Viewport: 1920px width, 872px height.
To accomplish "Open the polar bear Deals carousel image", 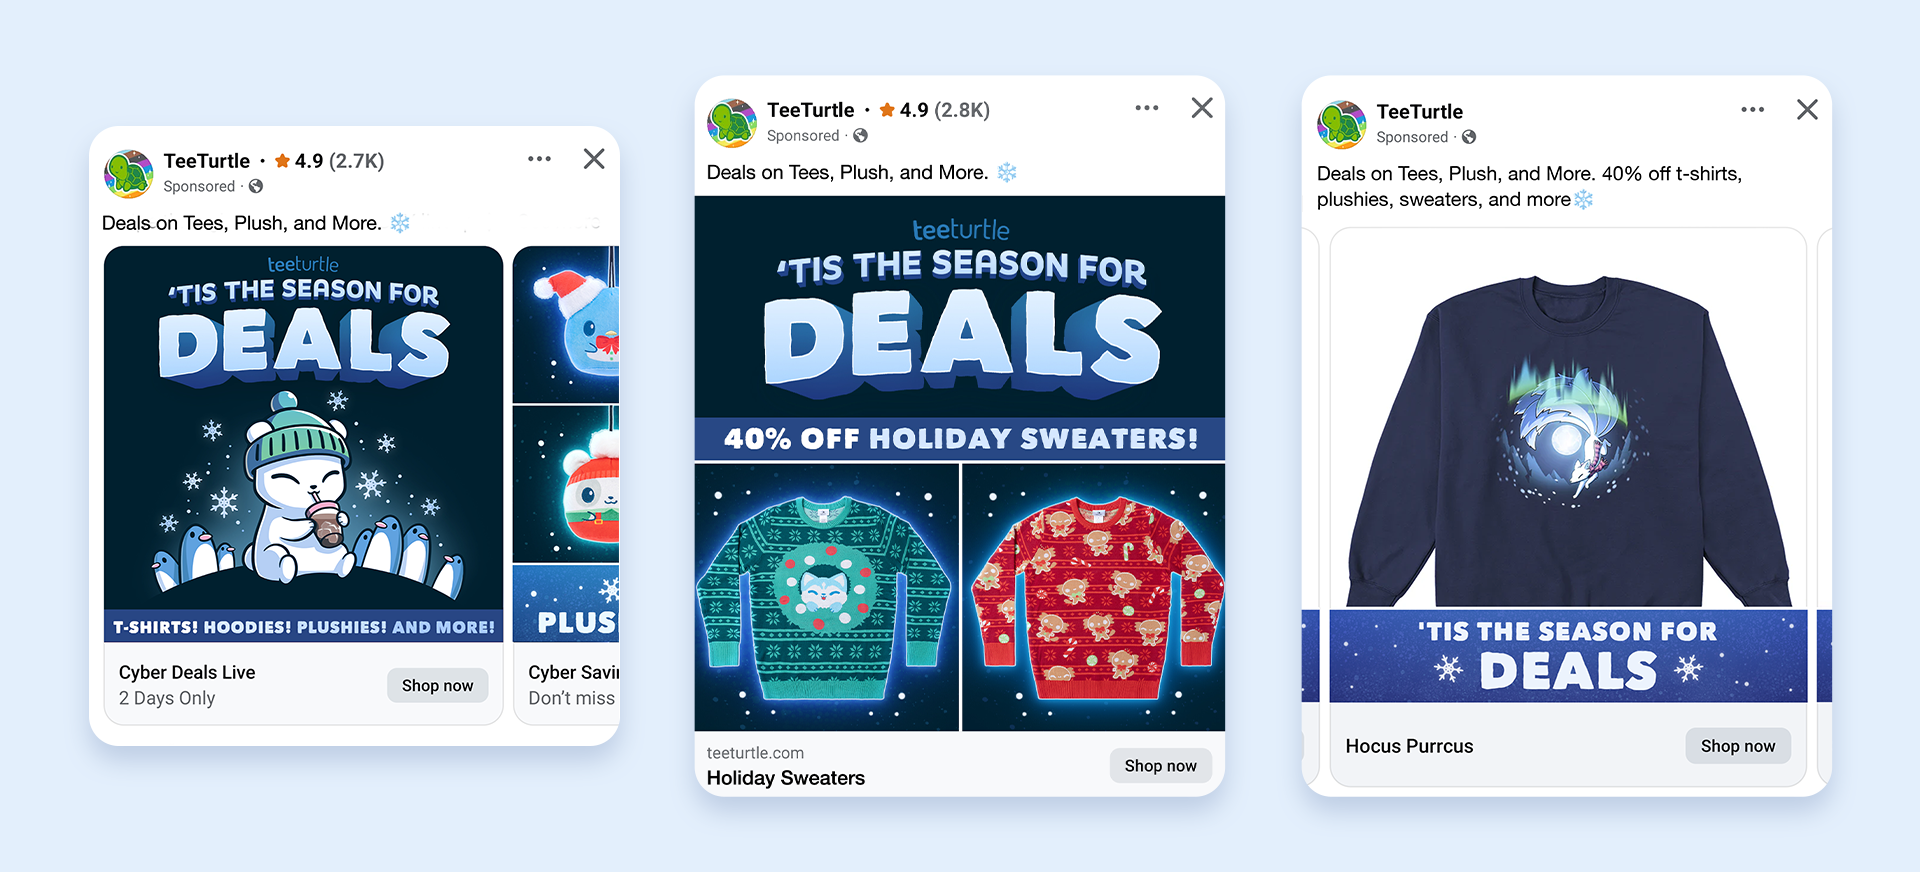I will point(303,444).
